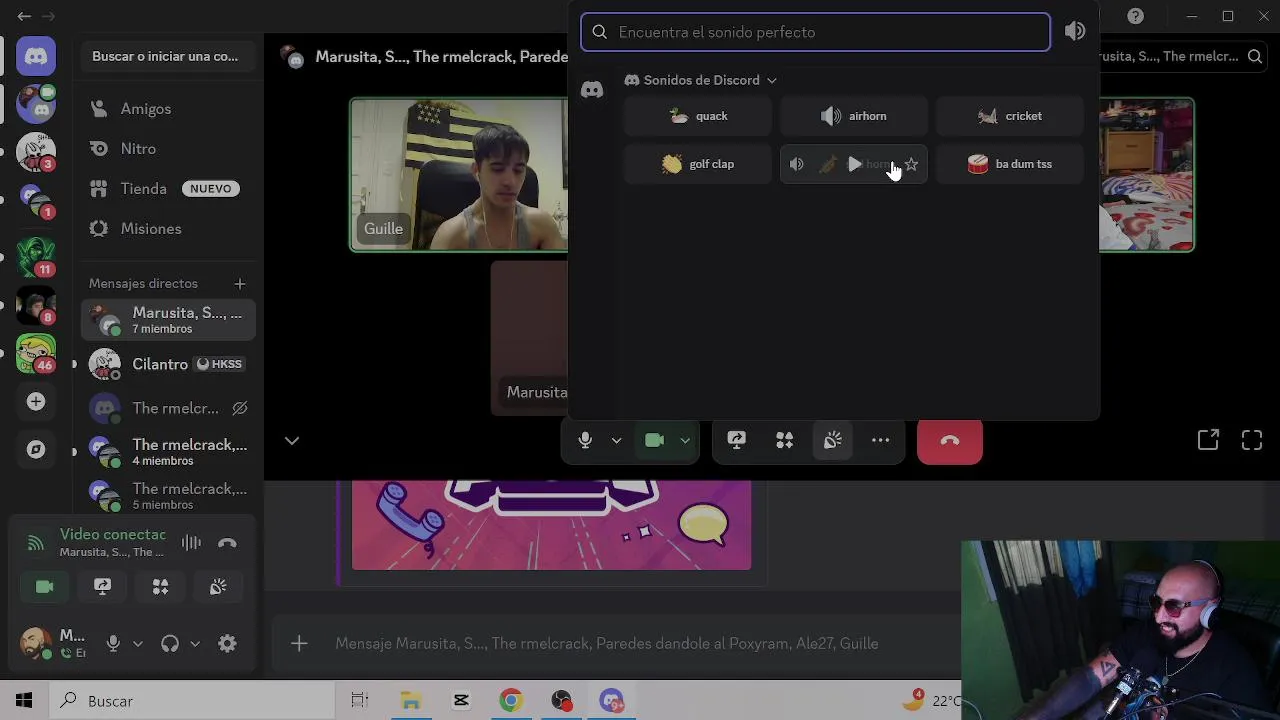This screenshot has height=720, width=1280.
Task: Open the muted The rmelcr... conversation
Action: pos(168,408)
